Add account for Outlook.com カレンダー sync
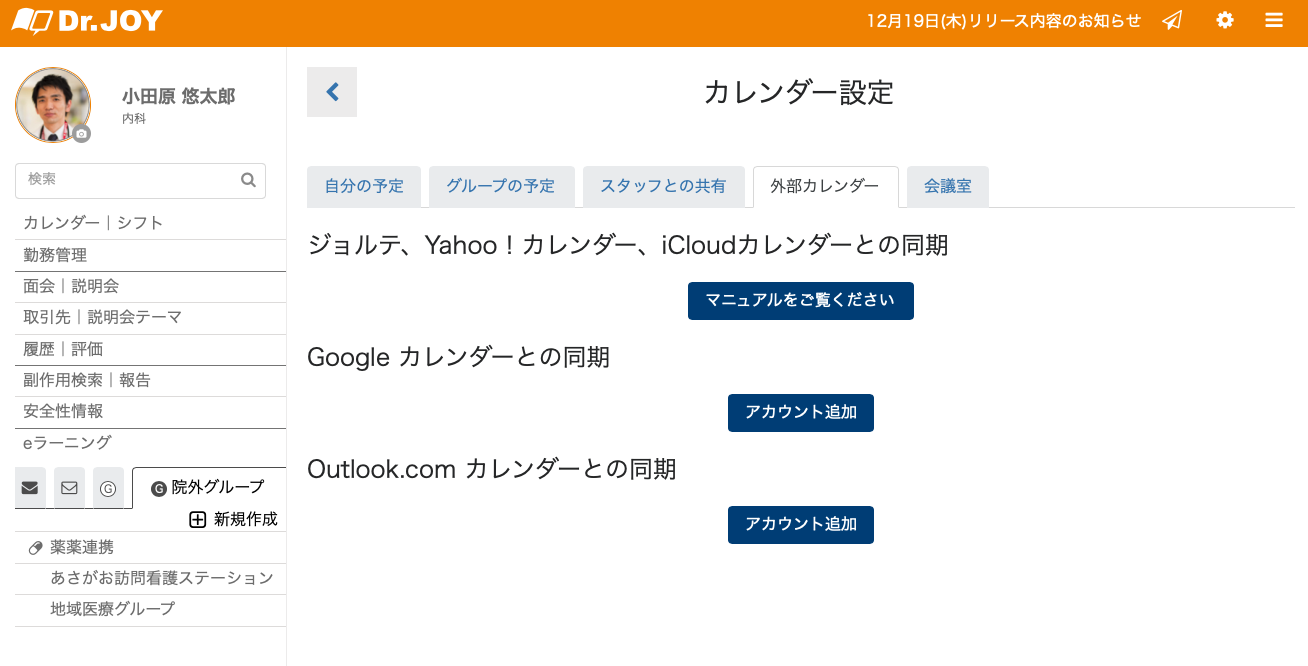 pyautogui.click(x=801, y=525)
